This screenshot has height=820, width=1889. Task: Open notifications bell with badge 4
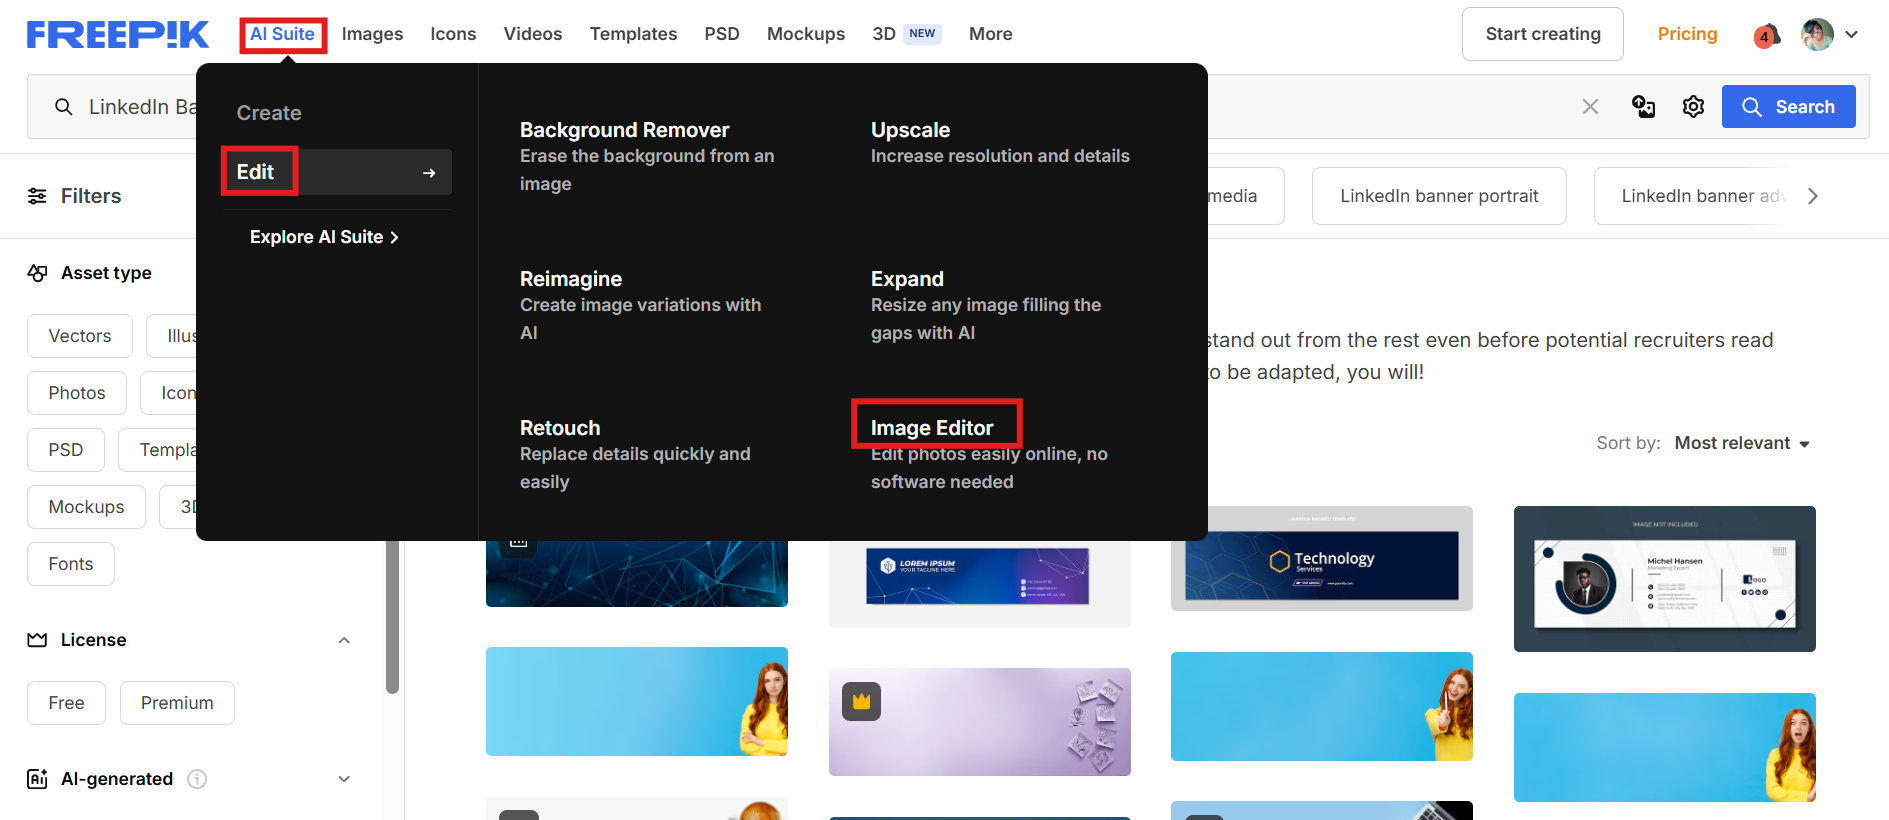pyautogui.click(x=1767, y=36)
